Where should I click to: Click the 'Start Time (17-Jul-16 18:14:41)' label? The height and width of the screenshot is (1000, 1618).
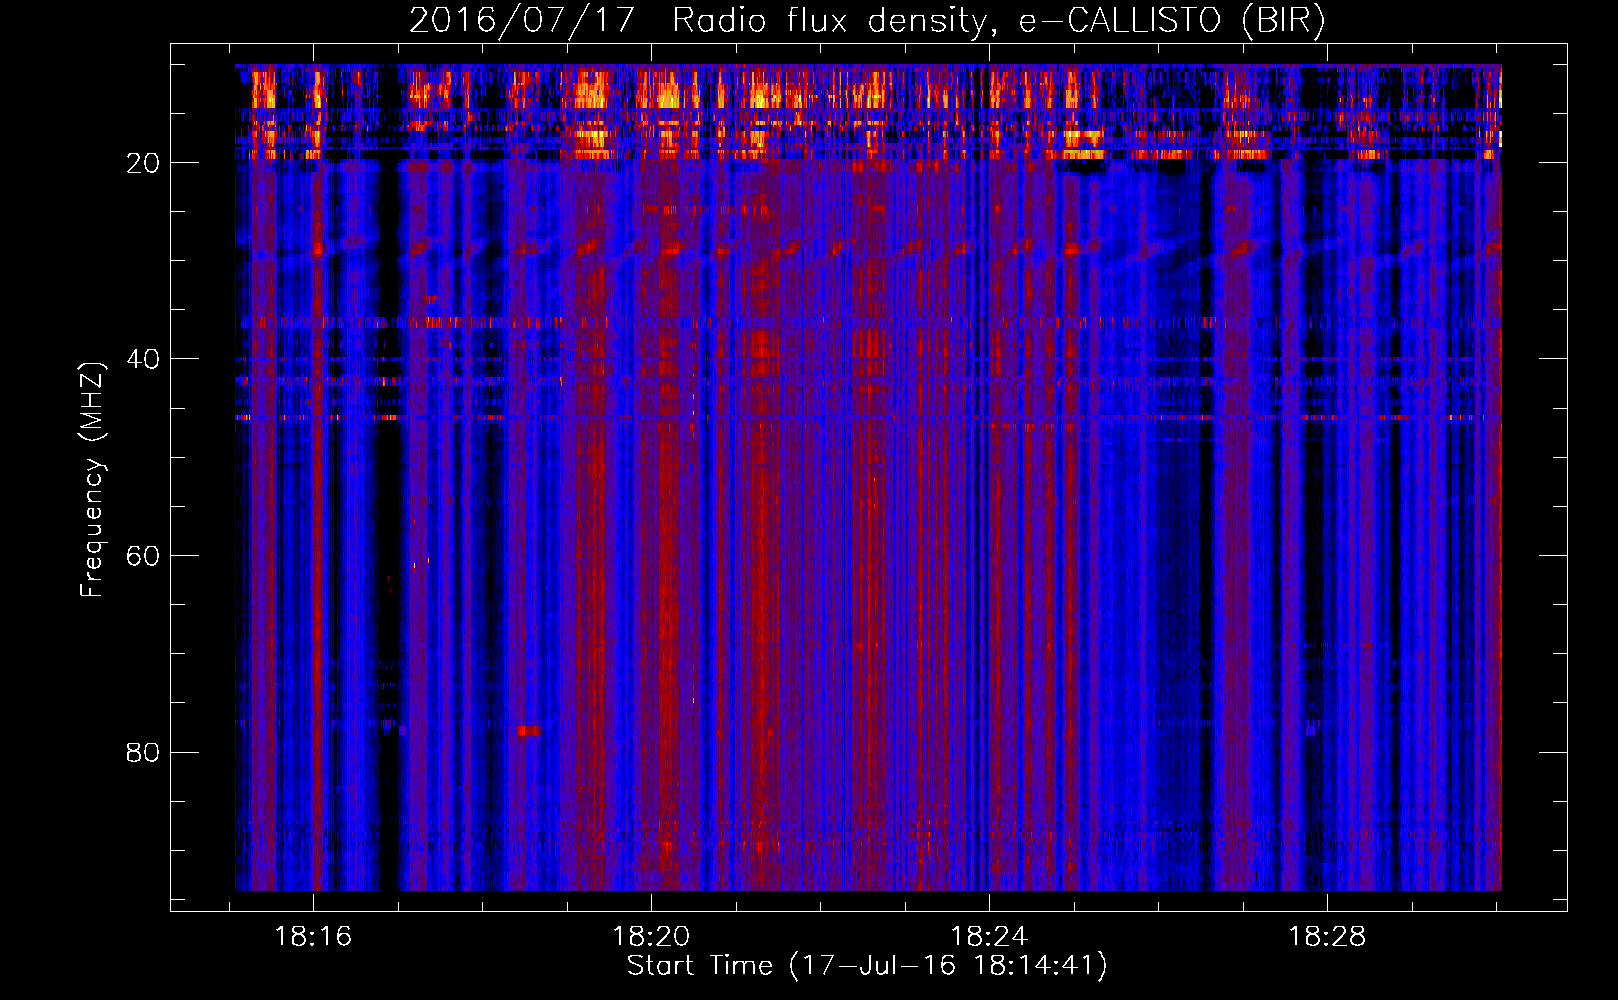pos(867,966)
